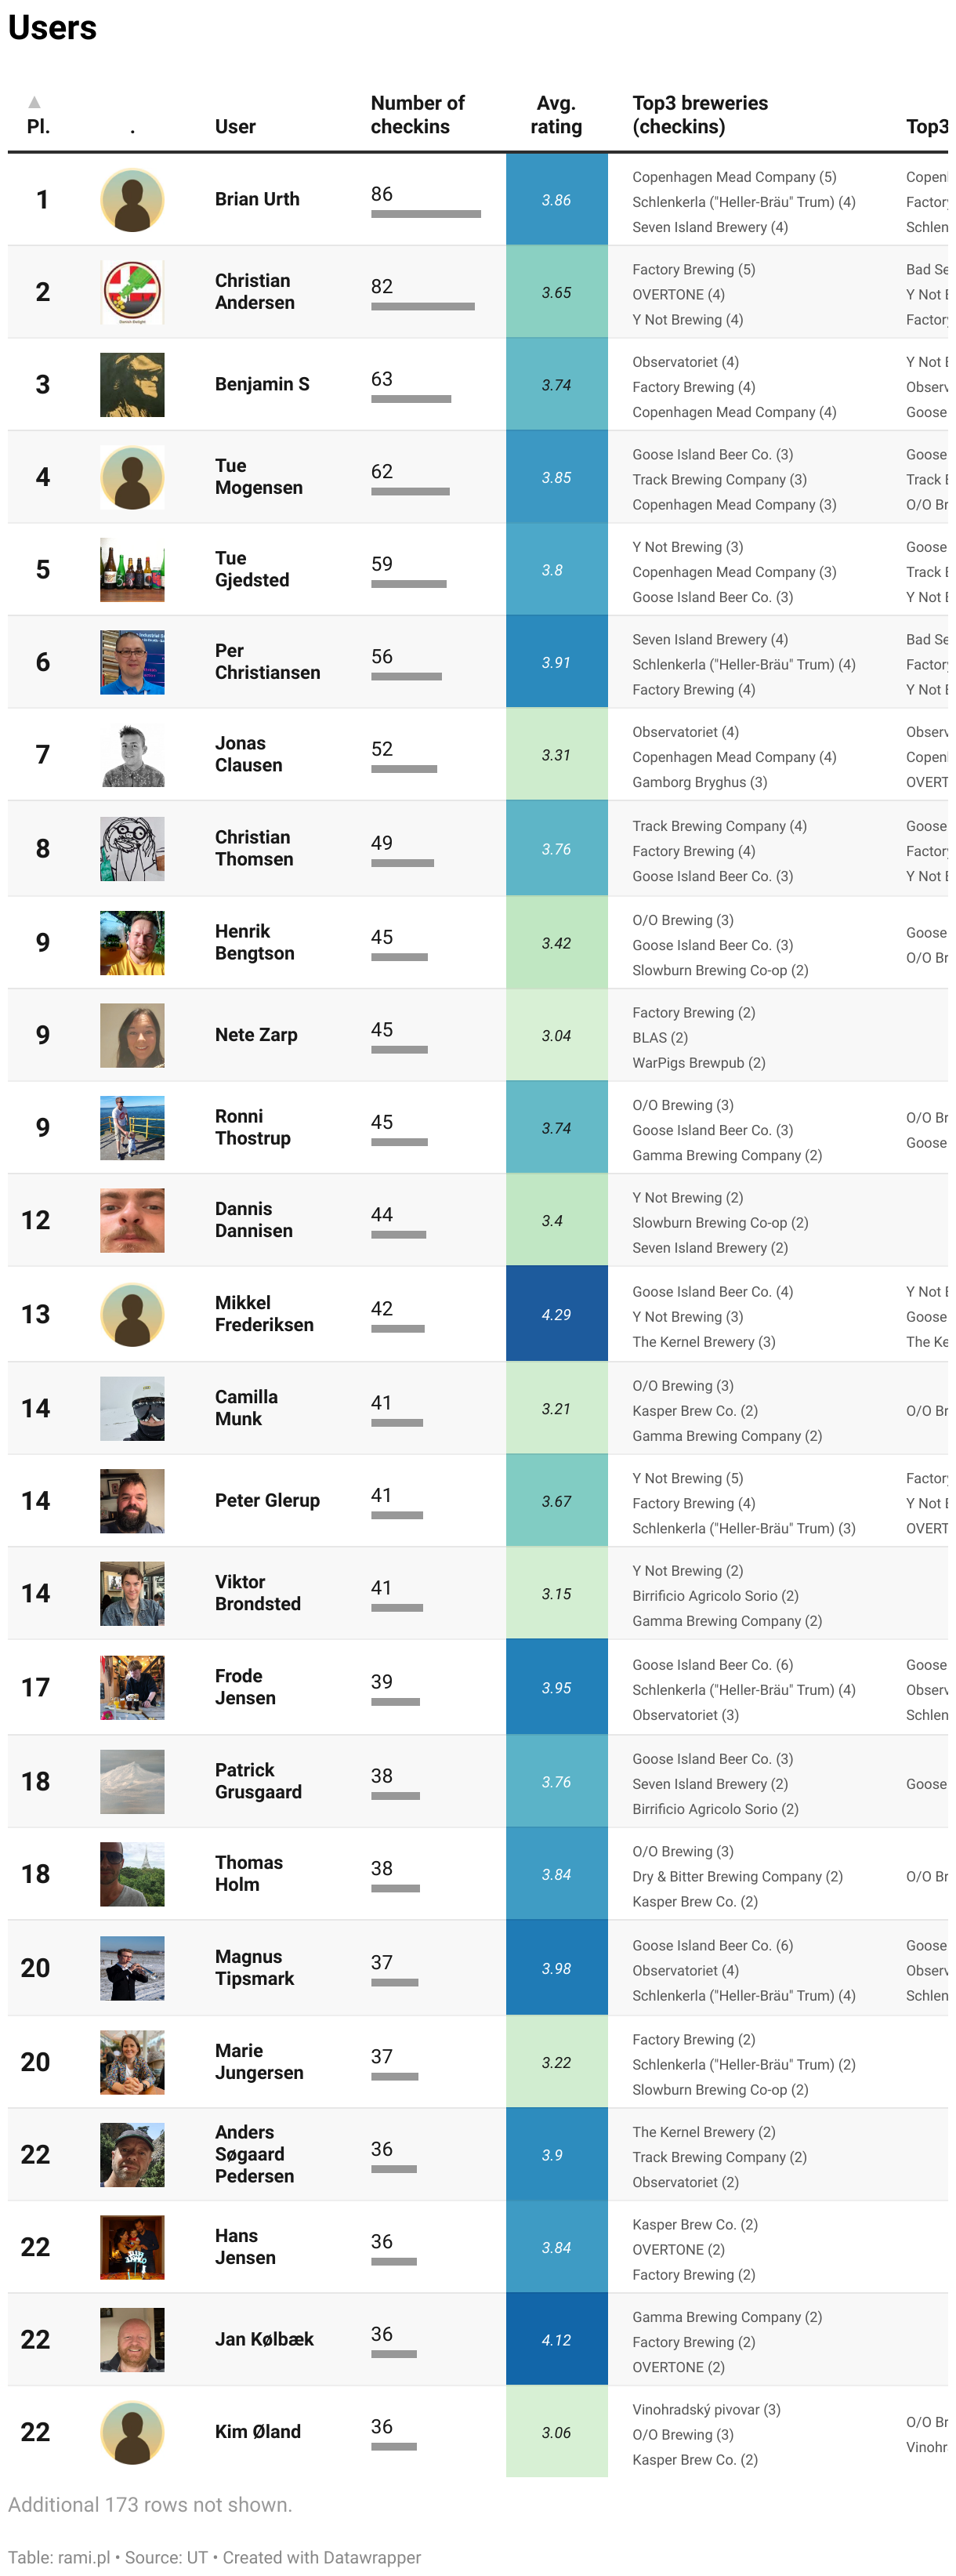Click the Frode Jensen user name

pyautogui.click(x=245, y=1687)
